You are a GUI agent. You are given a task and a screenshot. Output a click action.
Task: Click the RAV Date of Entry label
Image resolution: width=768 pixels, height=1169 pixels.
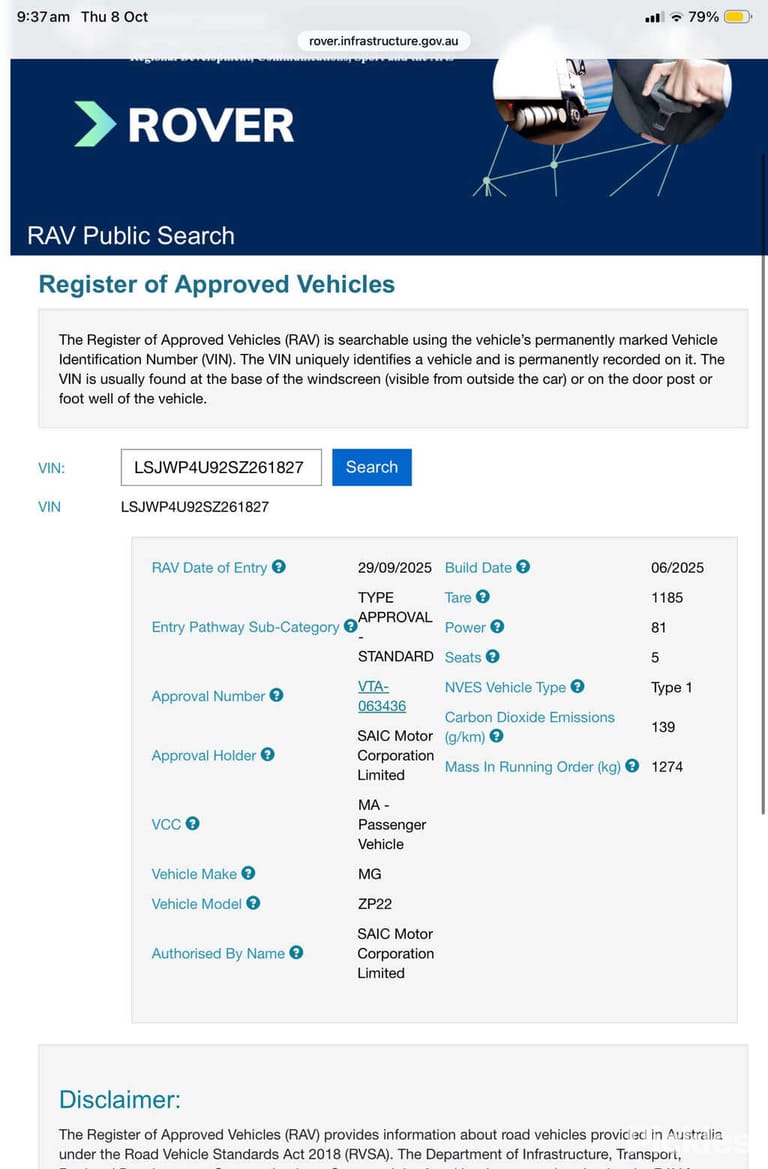(x=209, y=567)
